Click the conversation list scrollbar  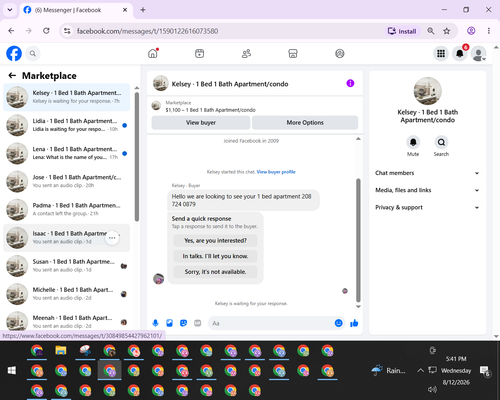137,157
